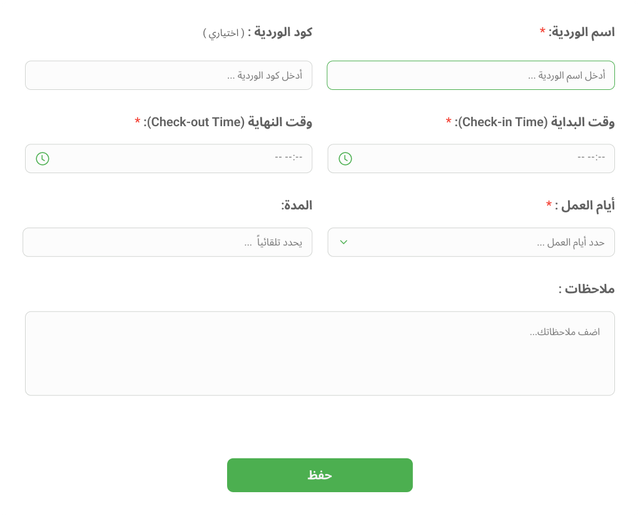Click into the كود الوردية shift code input
The width and height of the screenshot is (640, 517).
(x=169, y=76)
